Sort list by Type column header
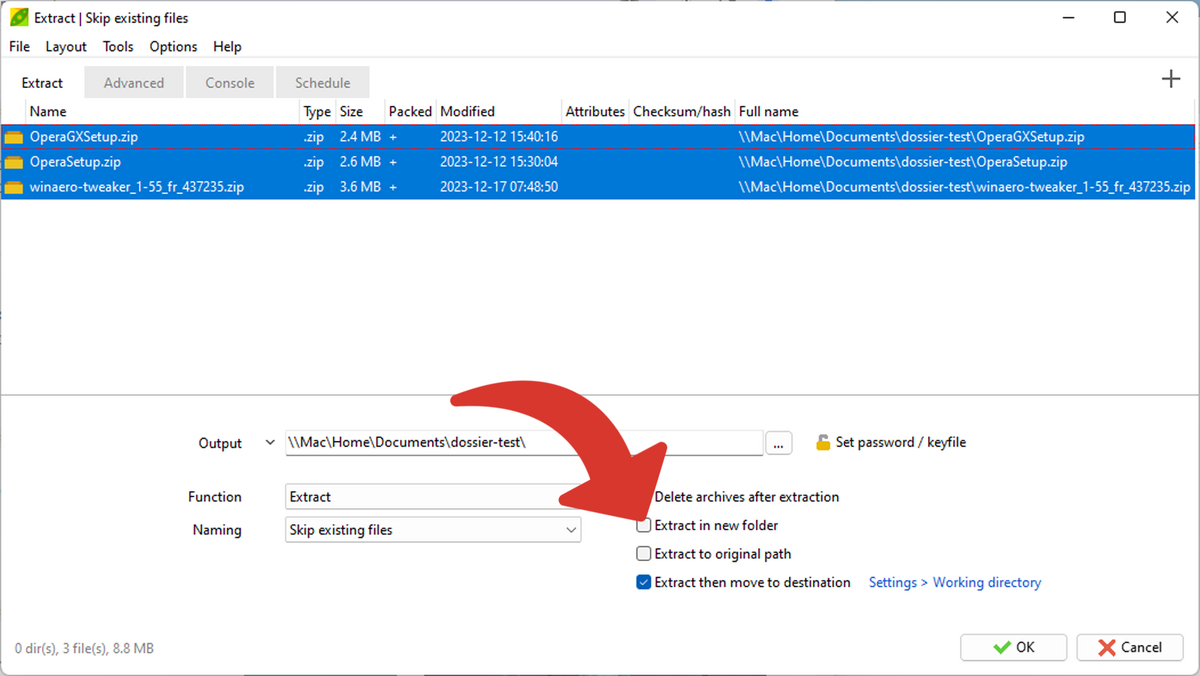The height and width of the screenshot is (676, 1200). tap(318, 112)
